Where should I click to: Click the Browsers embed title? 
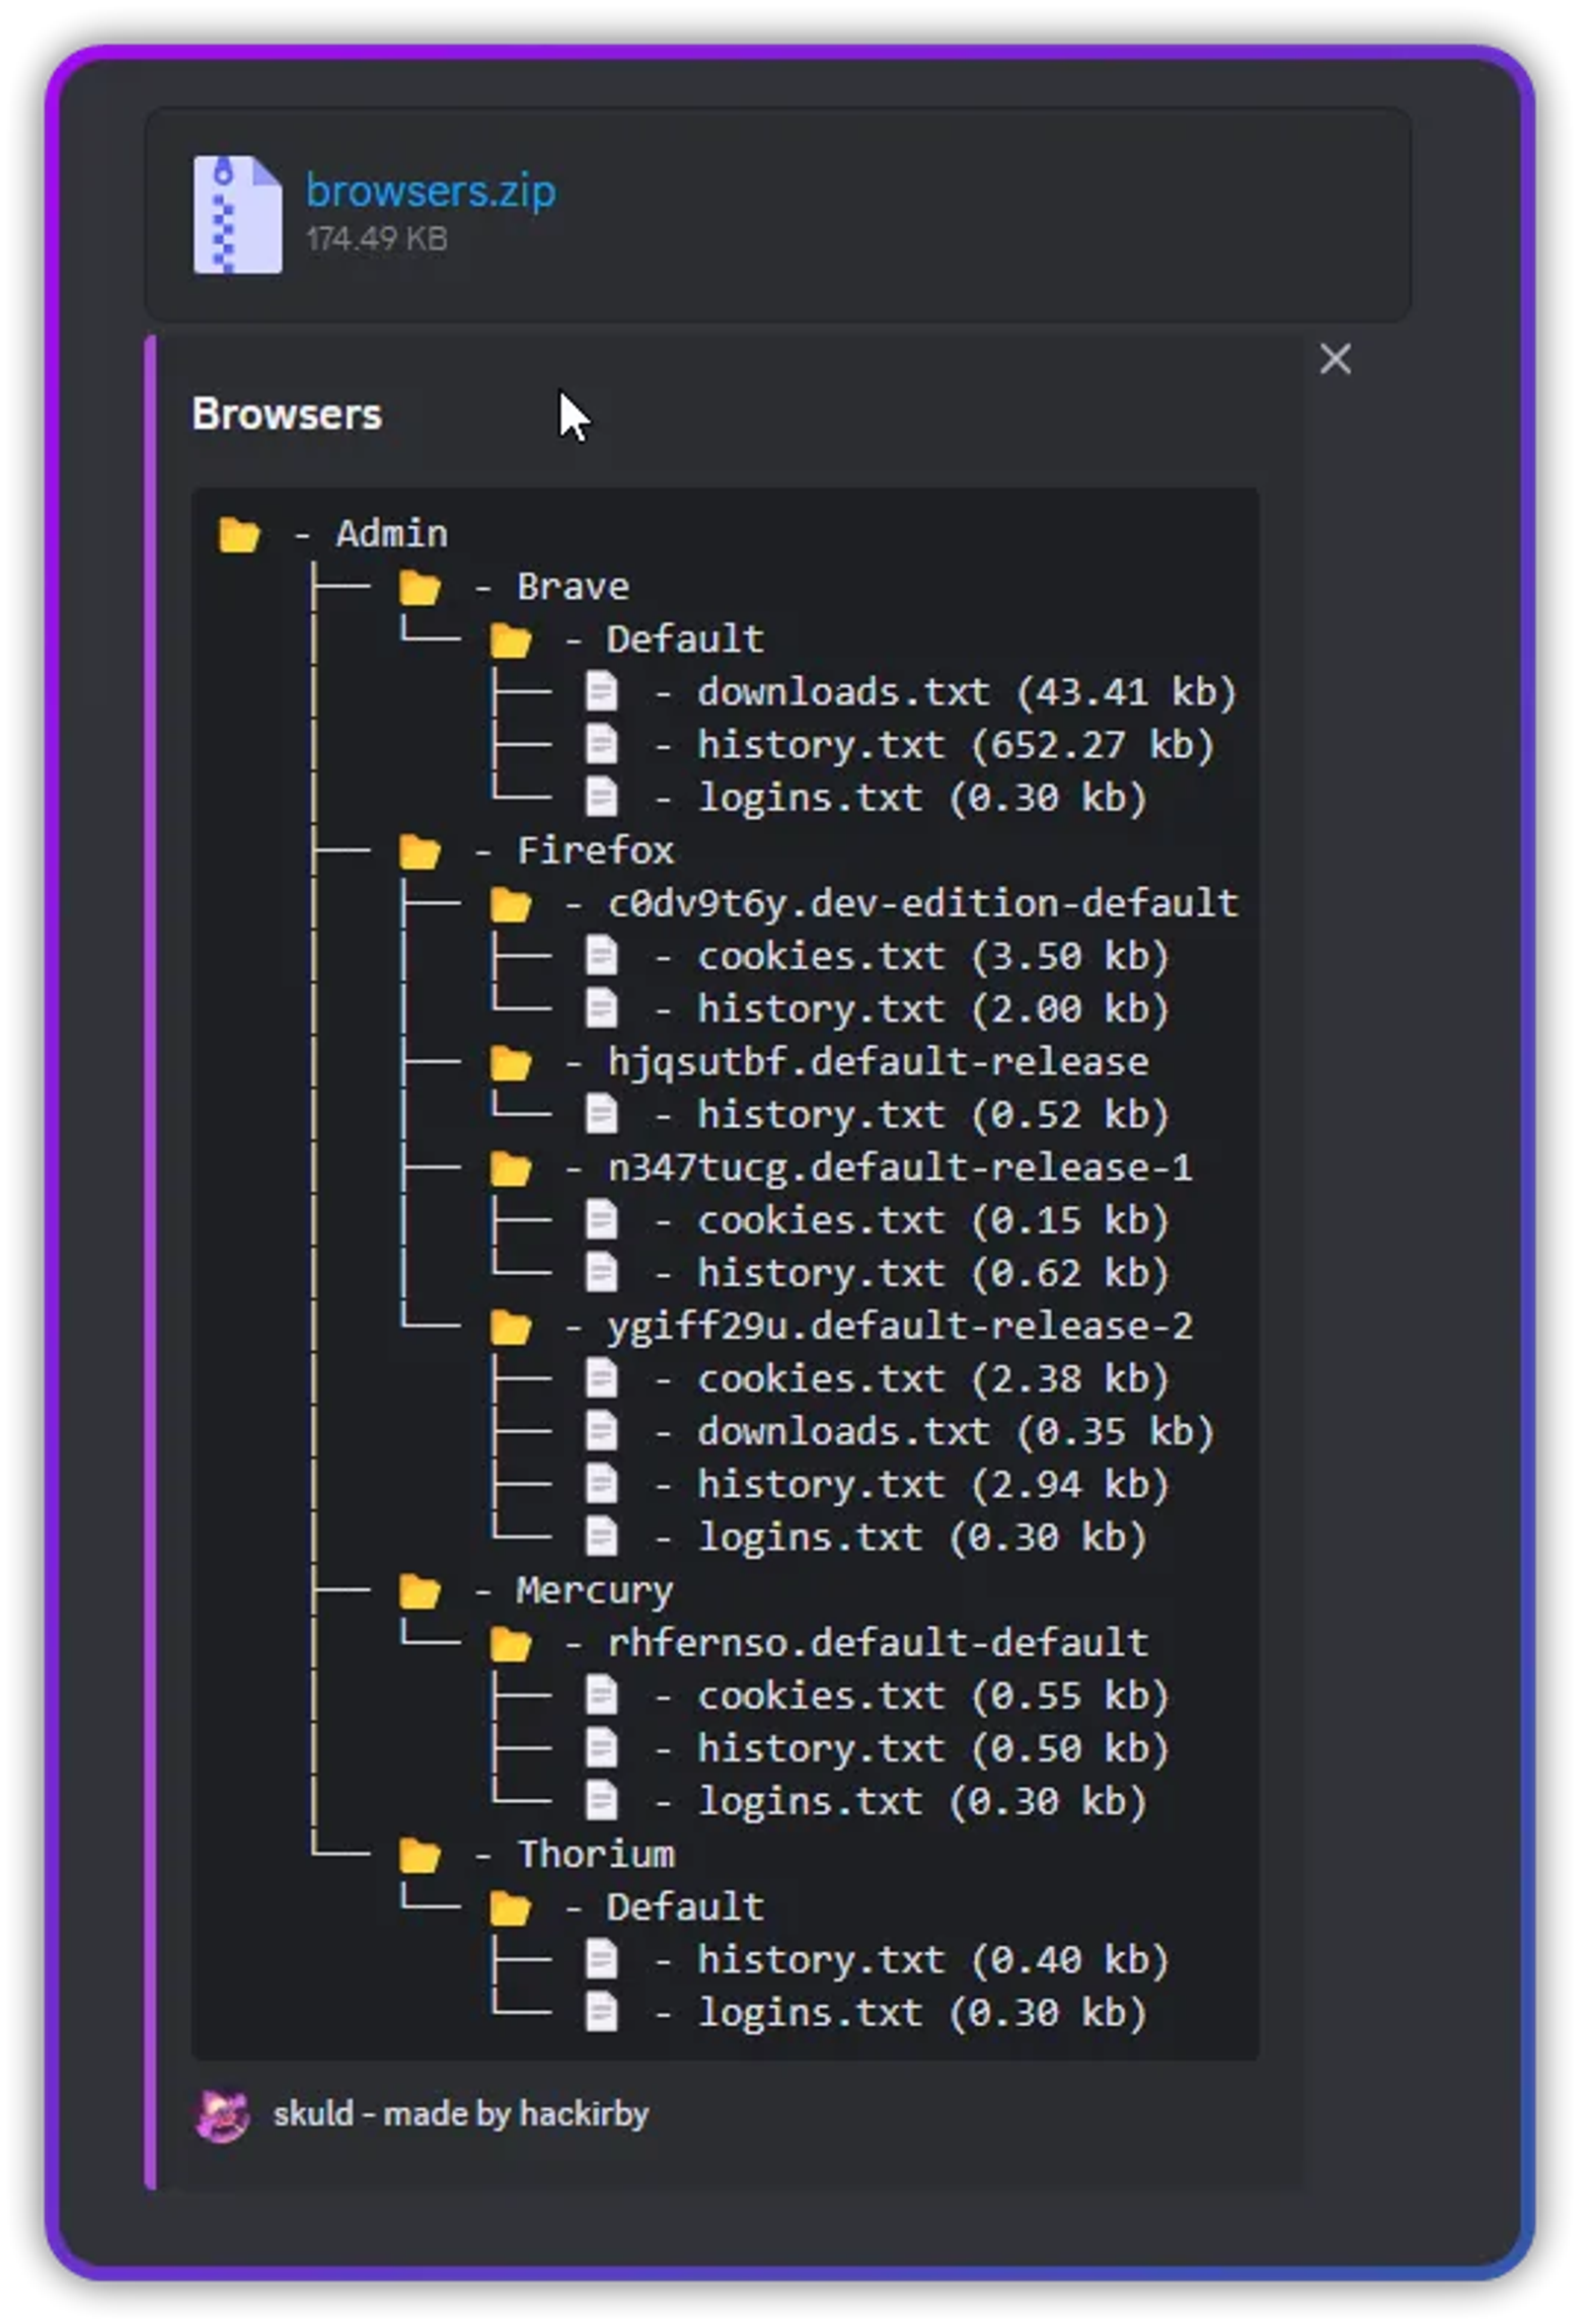tap(287, 414)
